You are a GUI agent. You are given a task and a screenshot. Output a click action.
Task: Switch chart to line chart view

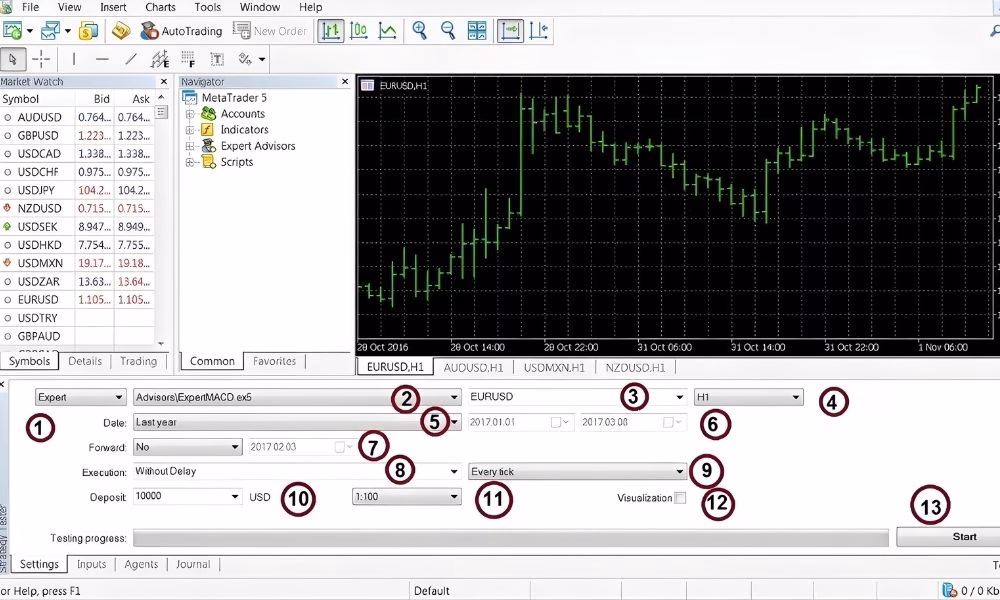coord(386,31)
